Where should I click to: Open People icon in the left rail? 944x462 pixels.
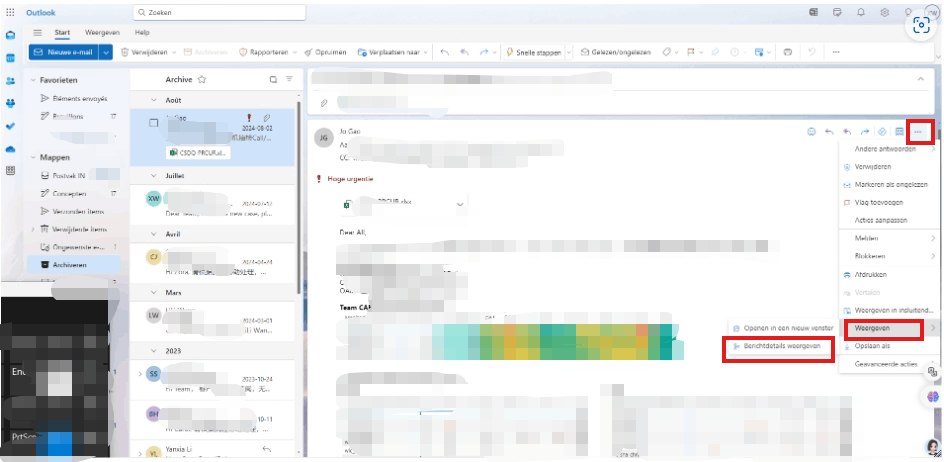[10, 81]
